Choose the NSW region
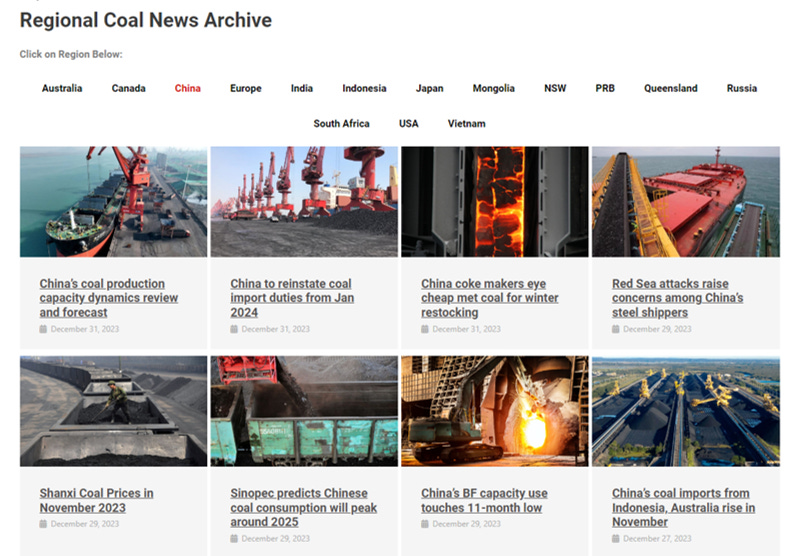Viewport: 799px width, 556px height. pos(555,88)
